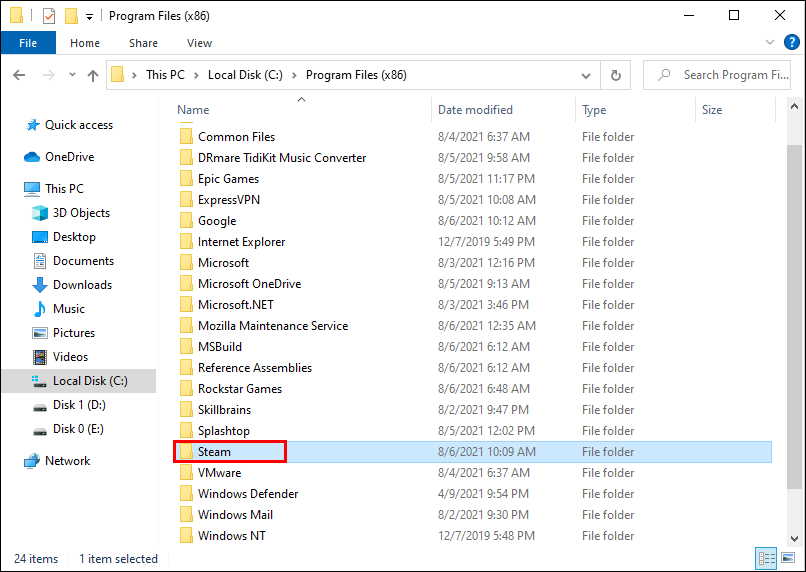
Task: Click the VMware folder icon
Action: point(186,473)
